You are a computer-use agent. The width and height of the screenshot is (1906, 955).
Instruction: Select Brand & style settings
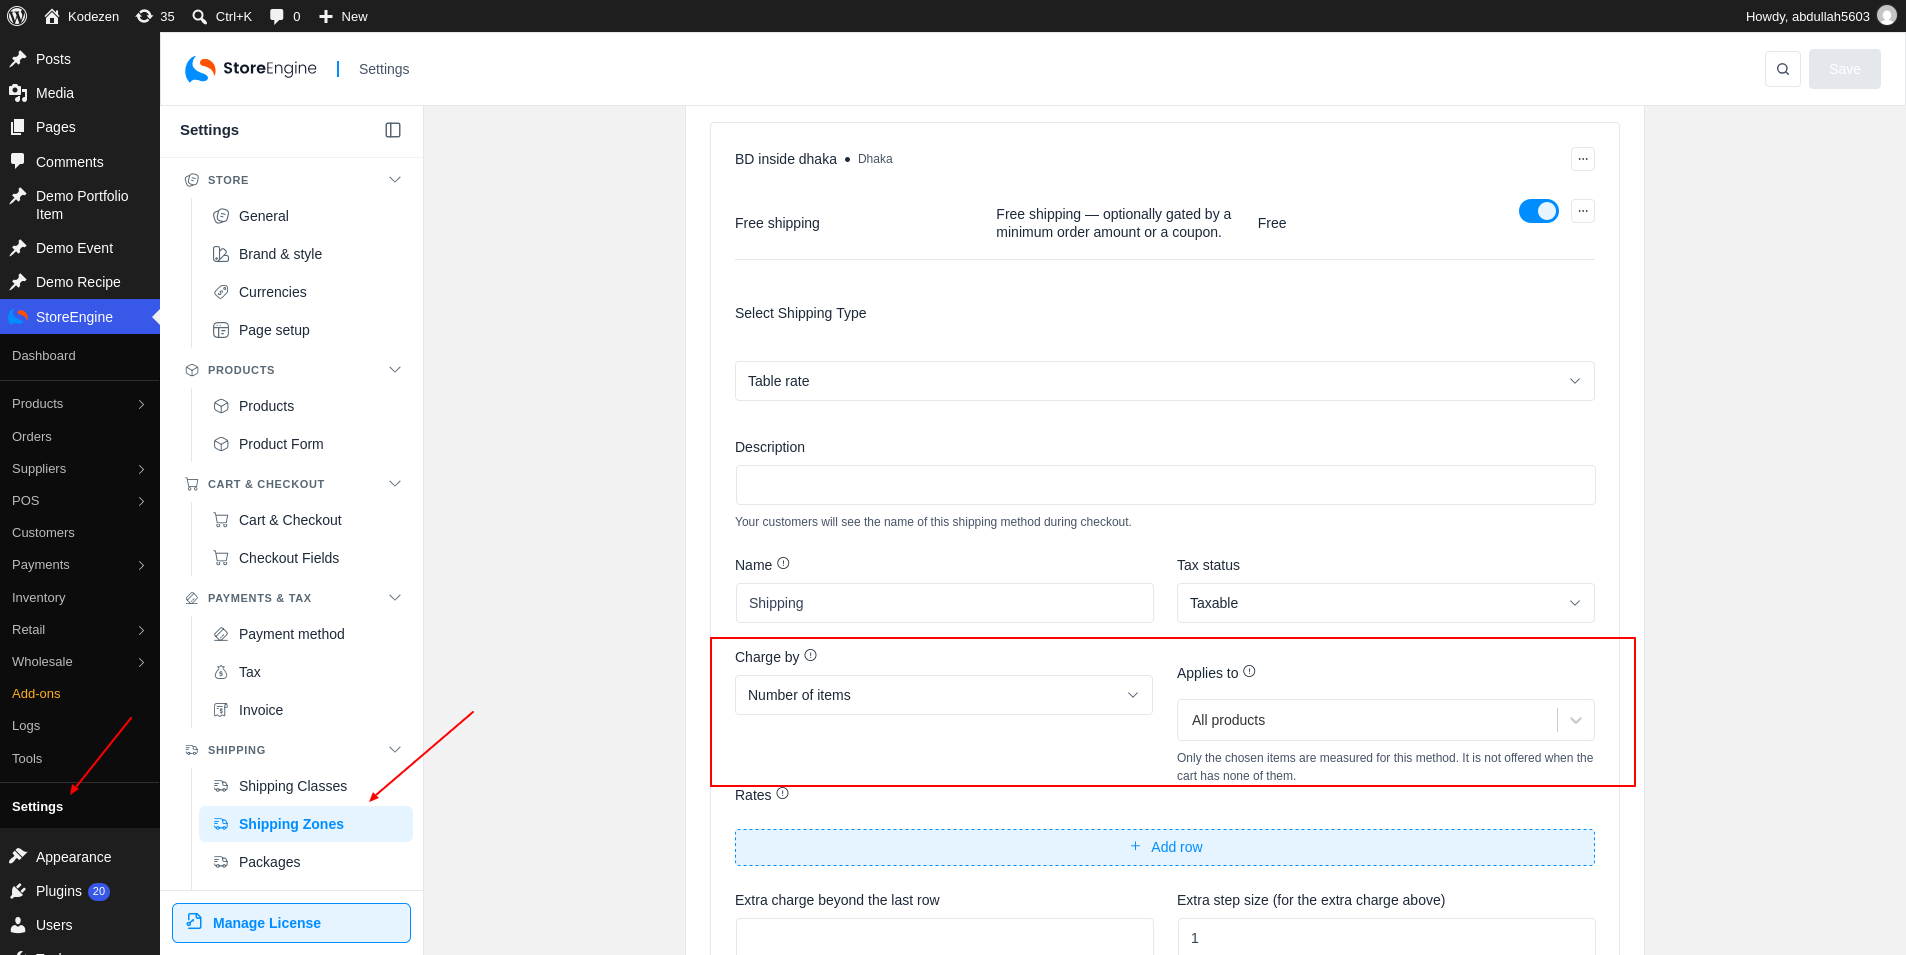306,254
